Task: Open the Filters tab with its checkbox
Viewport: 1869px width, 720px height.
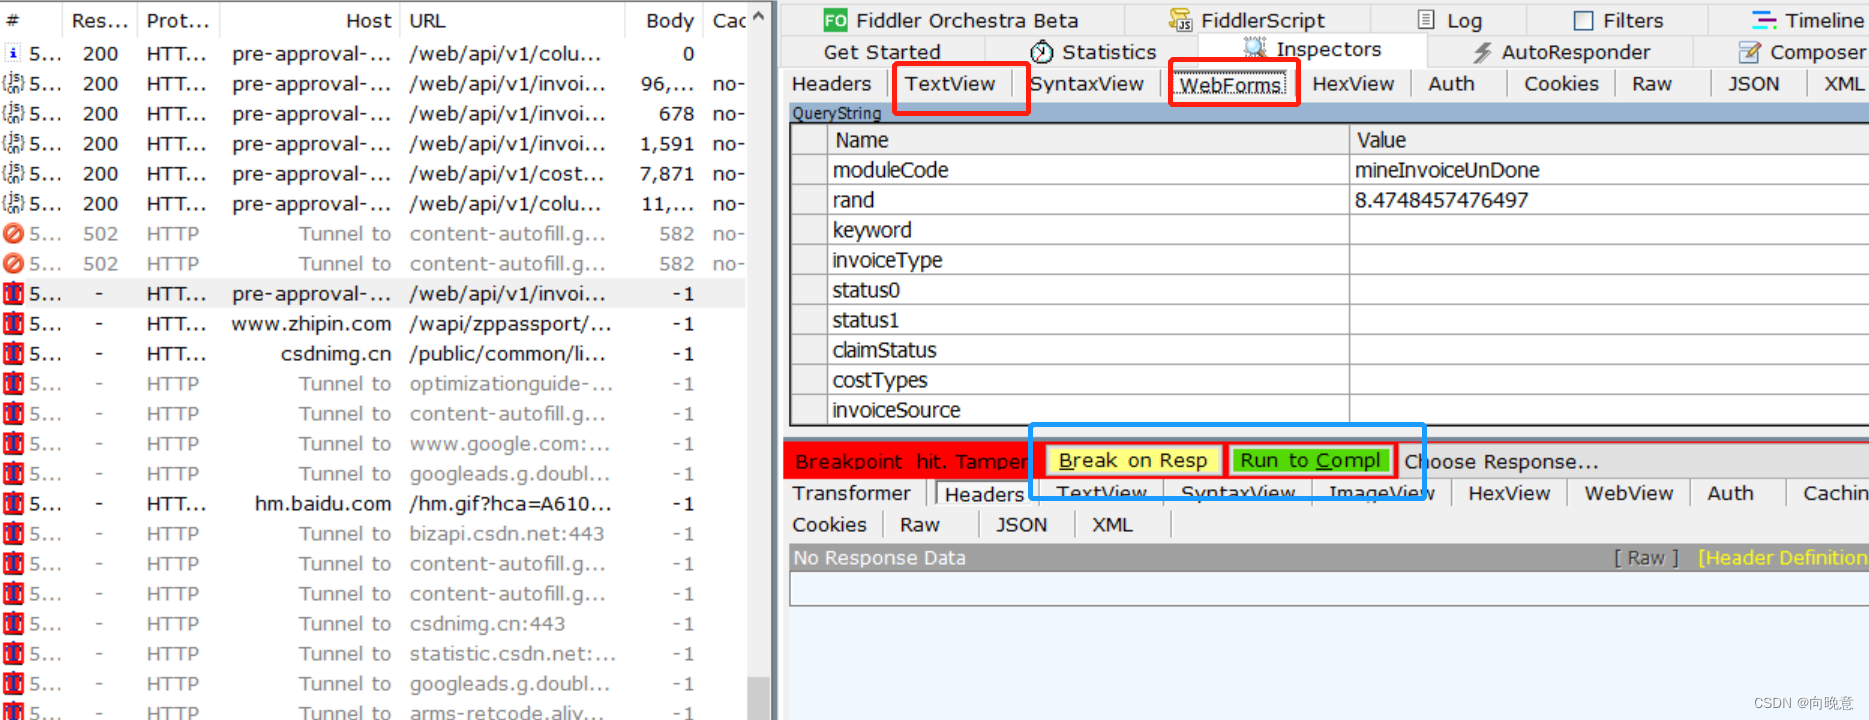Action: tap(1618, 20)
